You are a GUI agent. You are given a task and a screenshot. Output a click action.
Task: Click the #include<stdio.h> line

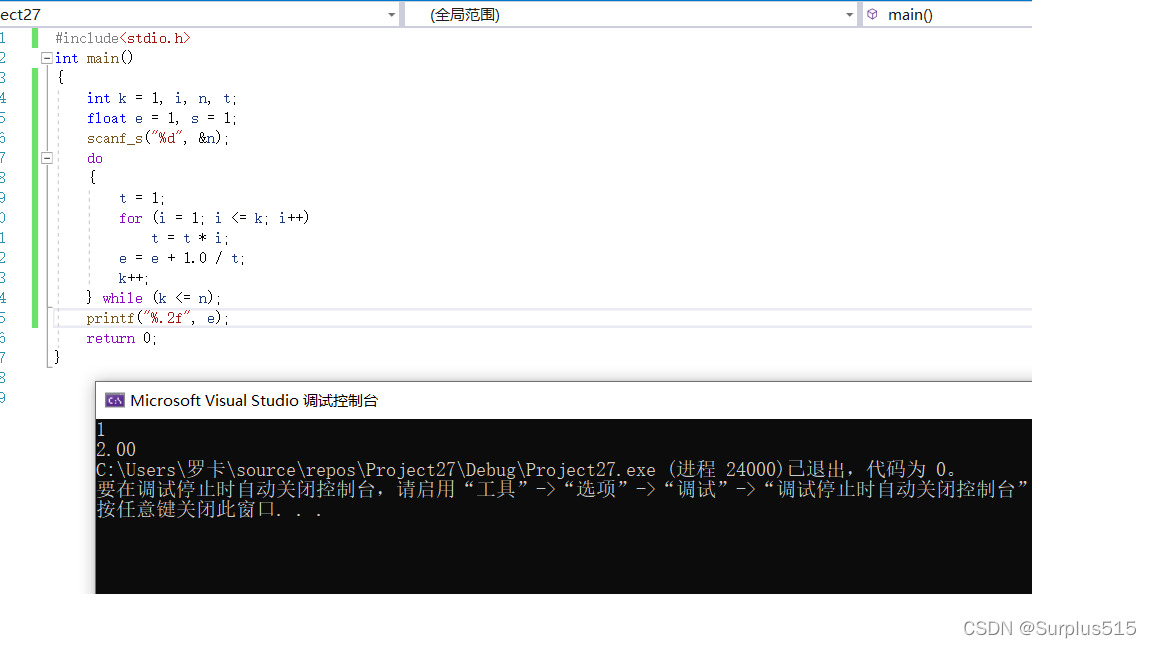point(123,38)
